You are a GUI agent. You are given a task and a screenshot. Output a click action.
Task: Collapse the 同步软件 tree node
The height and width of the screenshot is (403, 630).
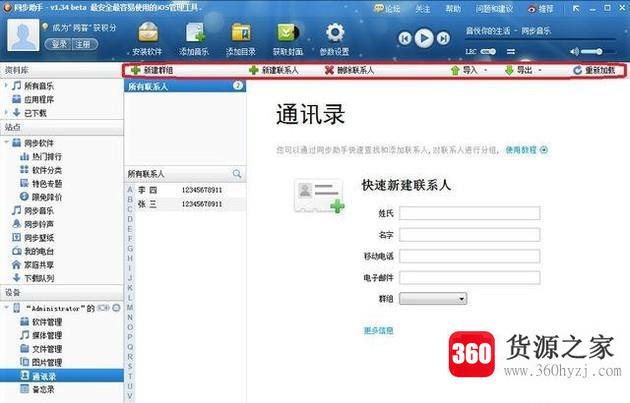pos(6,142)
